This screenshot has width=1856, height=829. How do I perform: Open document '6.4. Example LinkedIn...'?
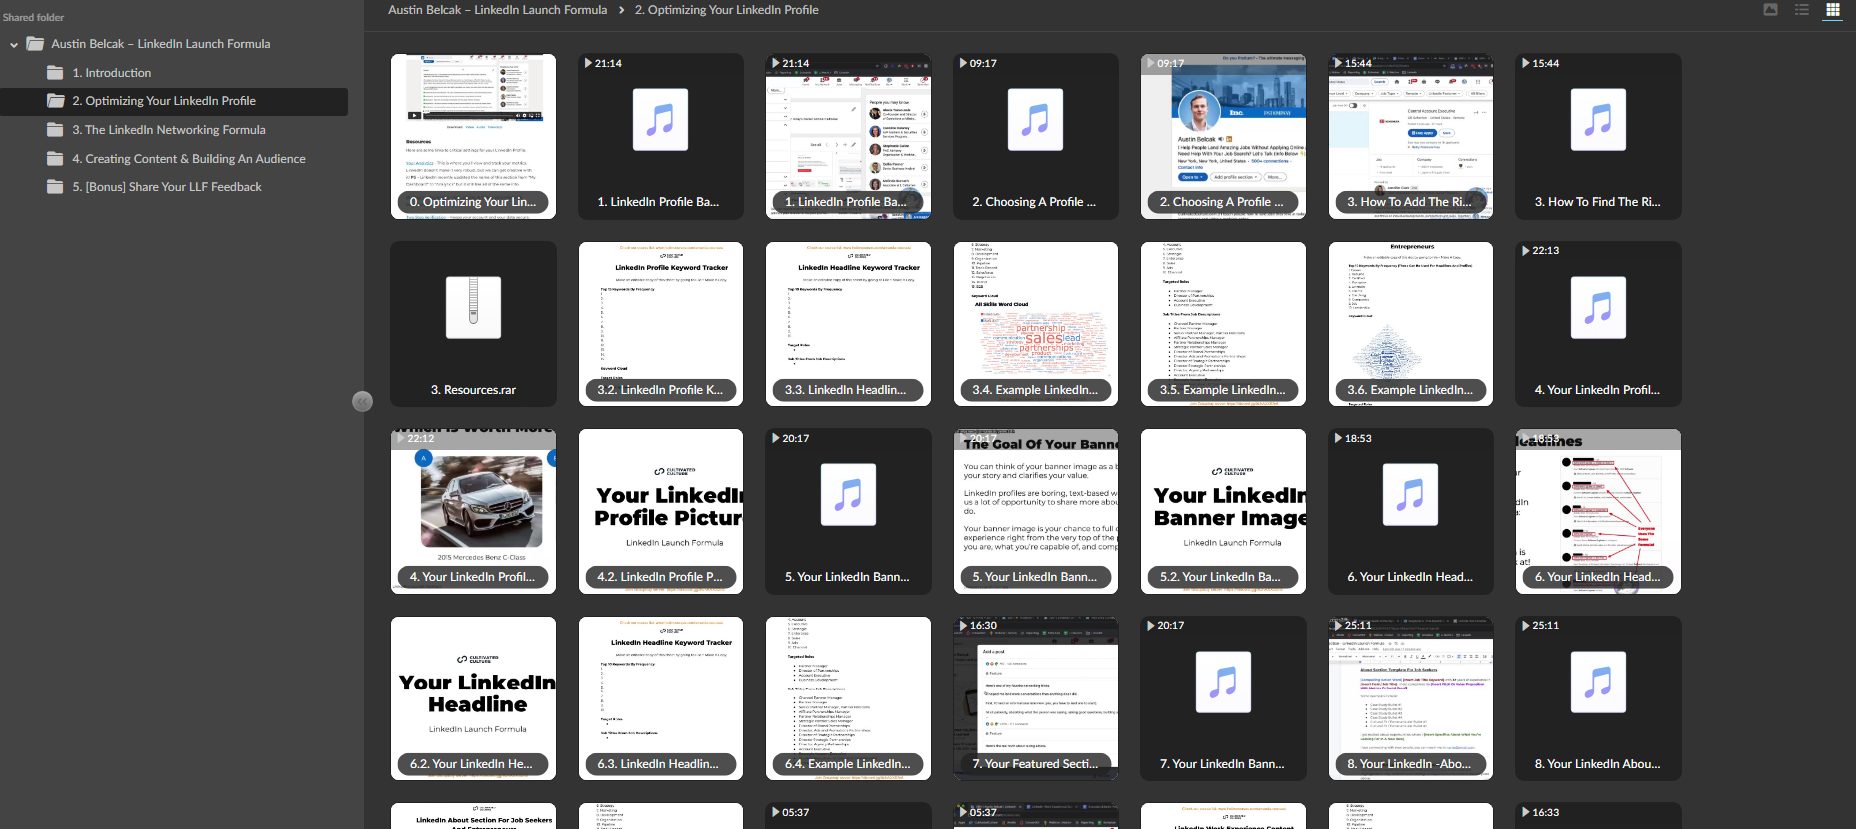click(x=848, y=698)
